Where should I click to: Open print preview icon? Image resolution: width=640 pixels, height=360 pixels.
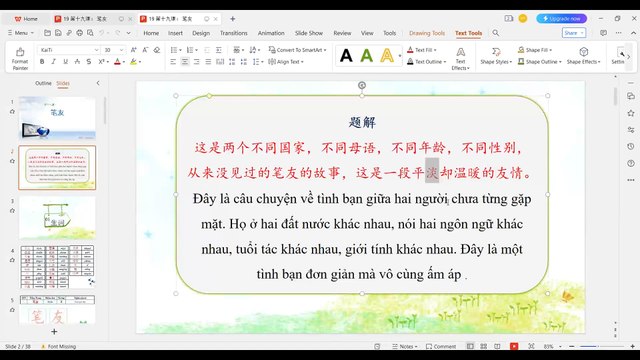pos(90,33)
